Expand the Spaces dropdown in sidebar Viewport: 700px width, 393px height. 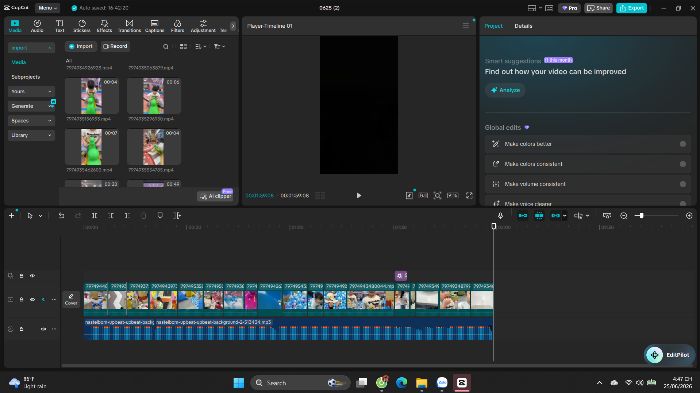click(x=31, y=121)
